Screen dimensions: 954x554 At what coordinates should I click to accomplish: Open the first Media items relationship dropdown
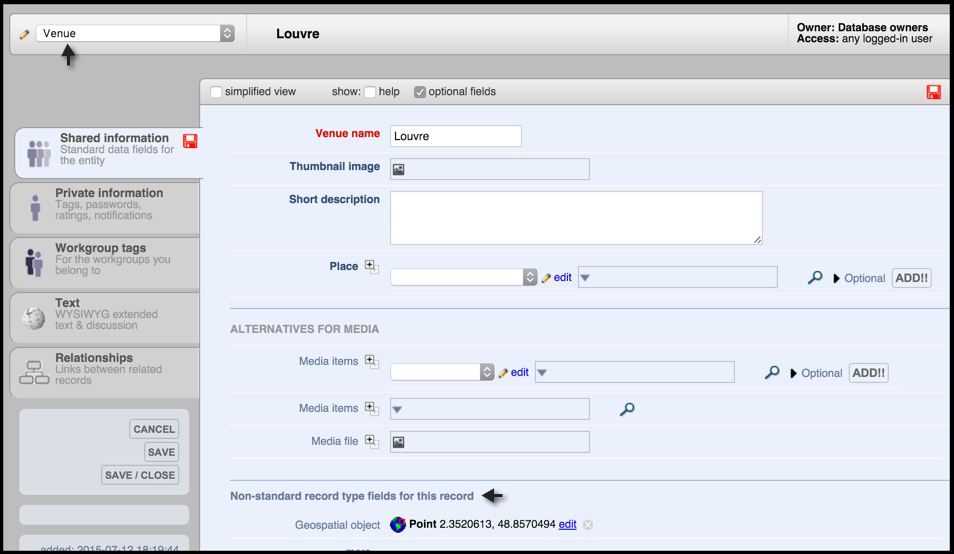click(442, 372)
